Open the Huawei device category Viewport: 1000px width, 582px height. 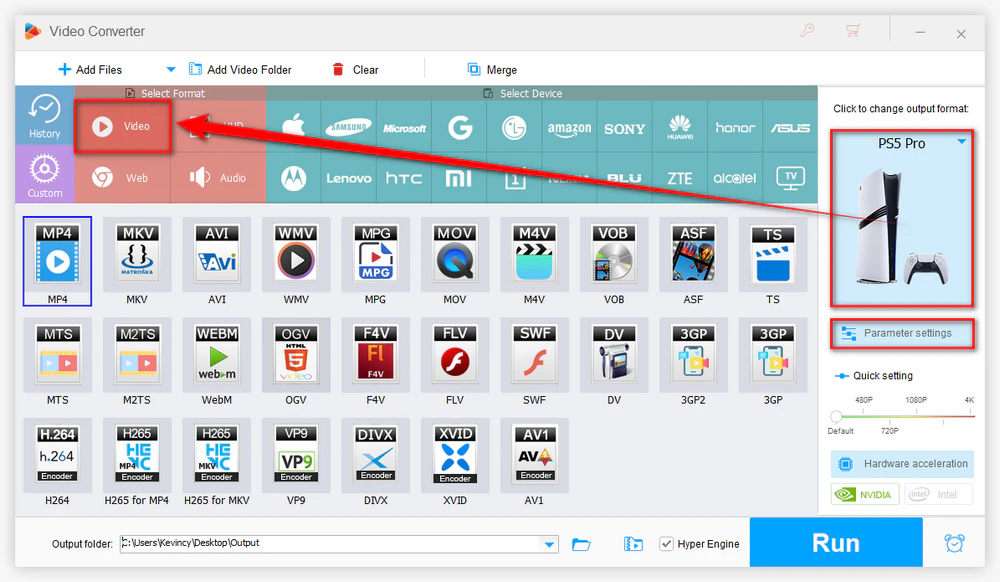pos(680,126)
